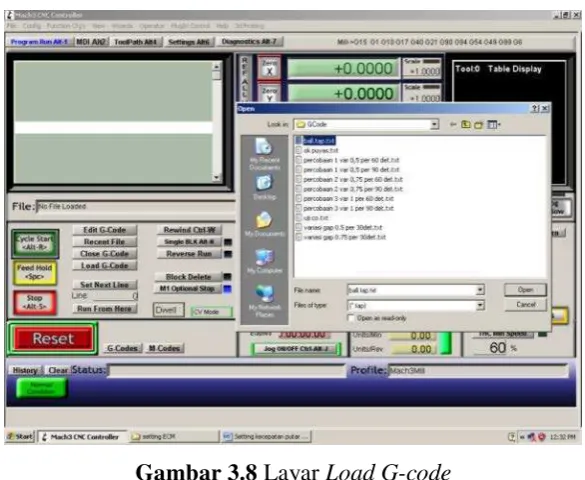Toggle M1 Optional Stop

(188, 288)
